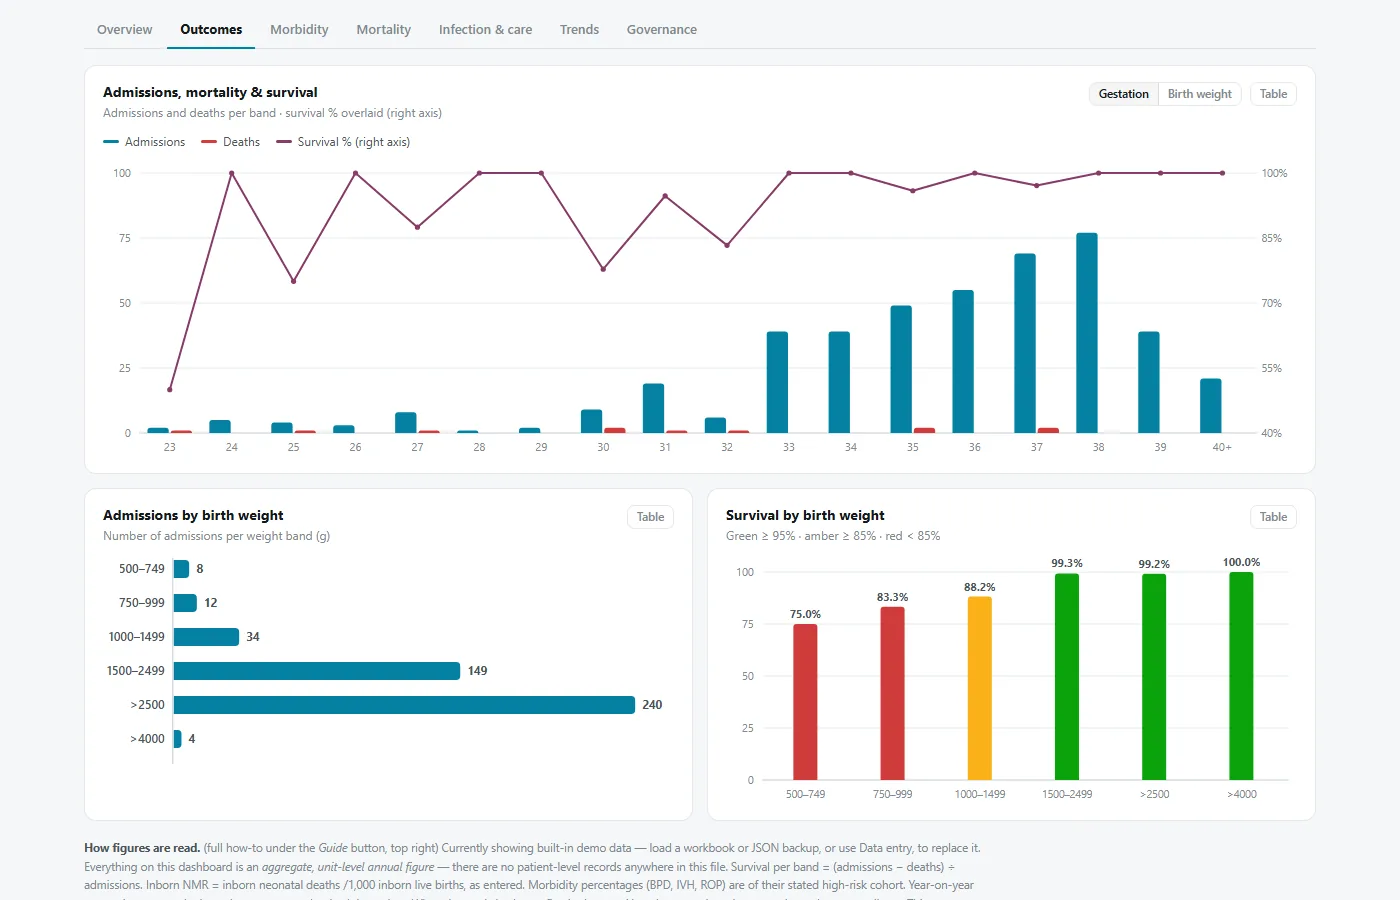
Task: Click the admissions bar for week 37
Action: click(x=1025, y=343)
